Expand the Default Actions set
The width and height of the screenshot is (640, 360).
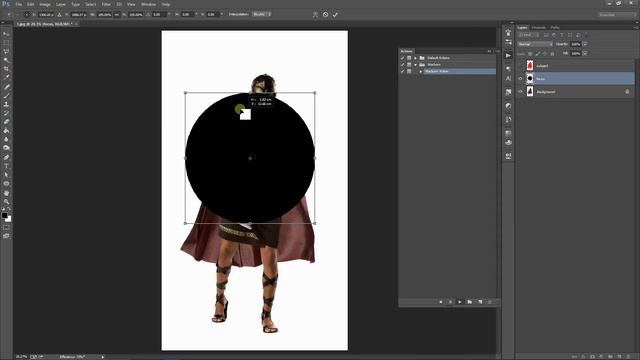(x=416, y=58)
